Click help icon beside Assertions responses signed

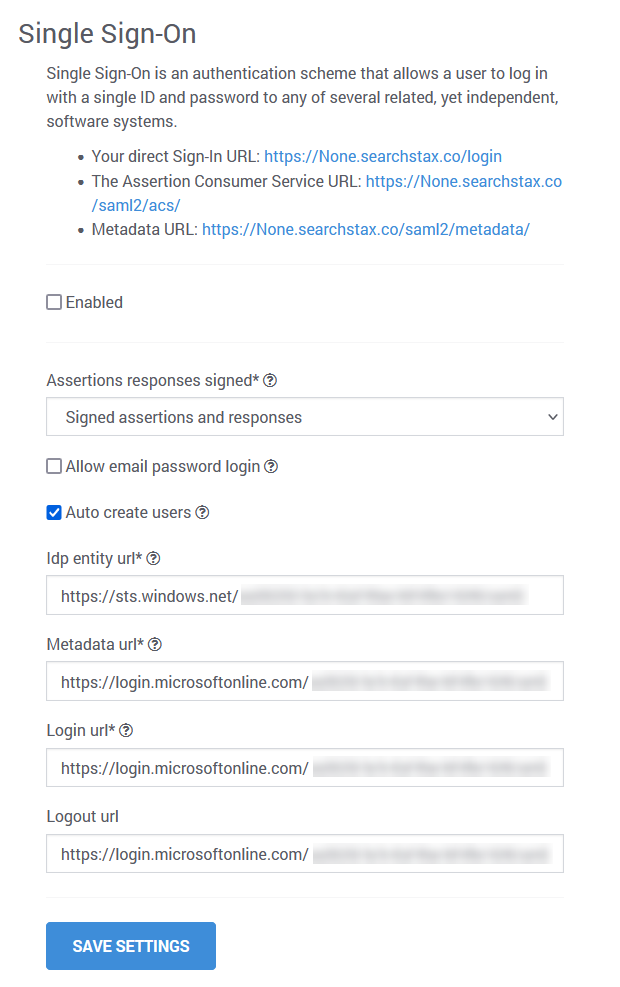tap(270, 380)
